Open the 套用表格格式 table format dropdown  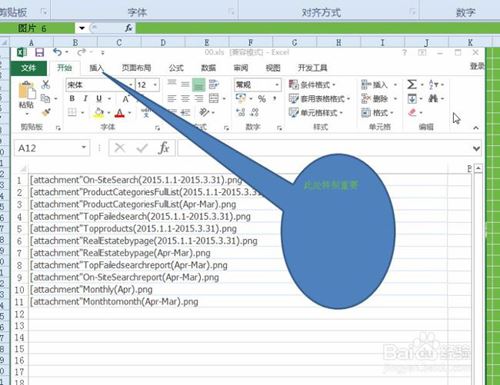pos(319,99)
